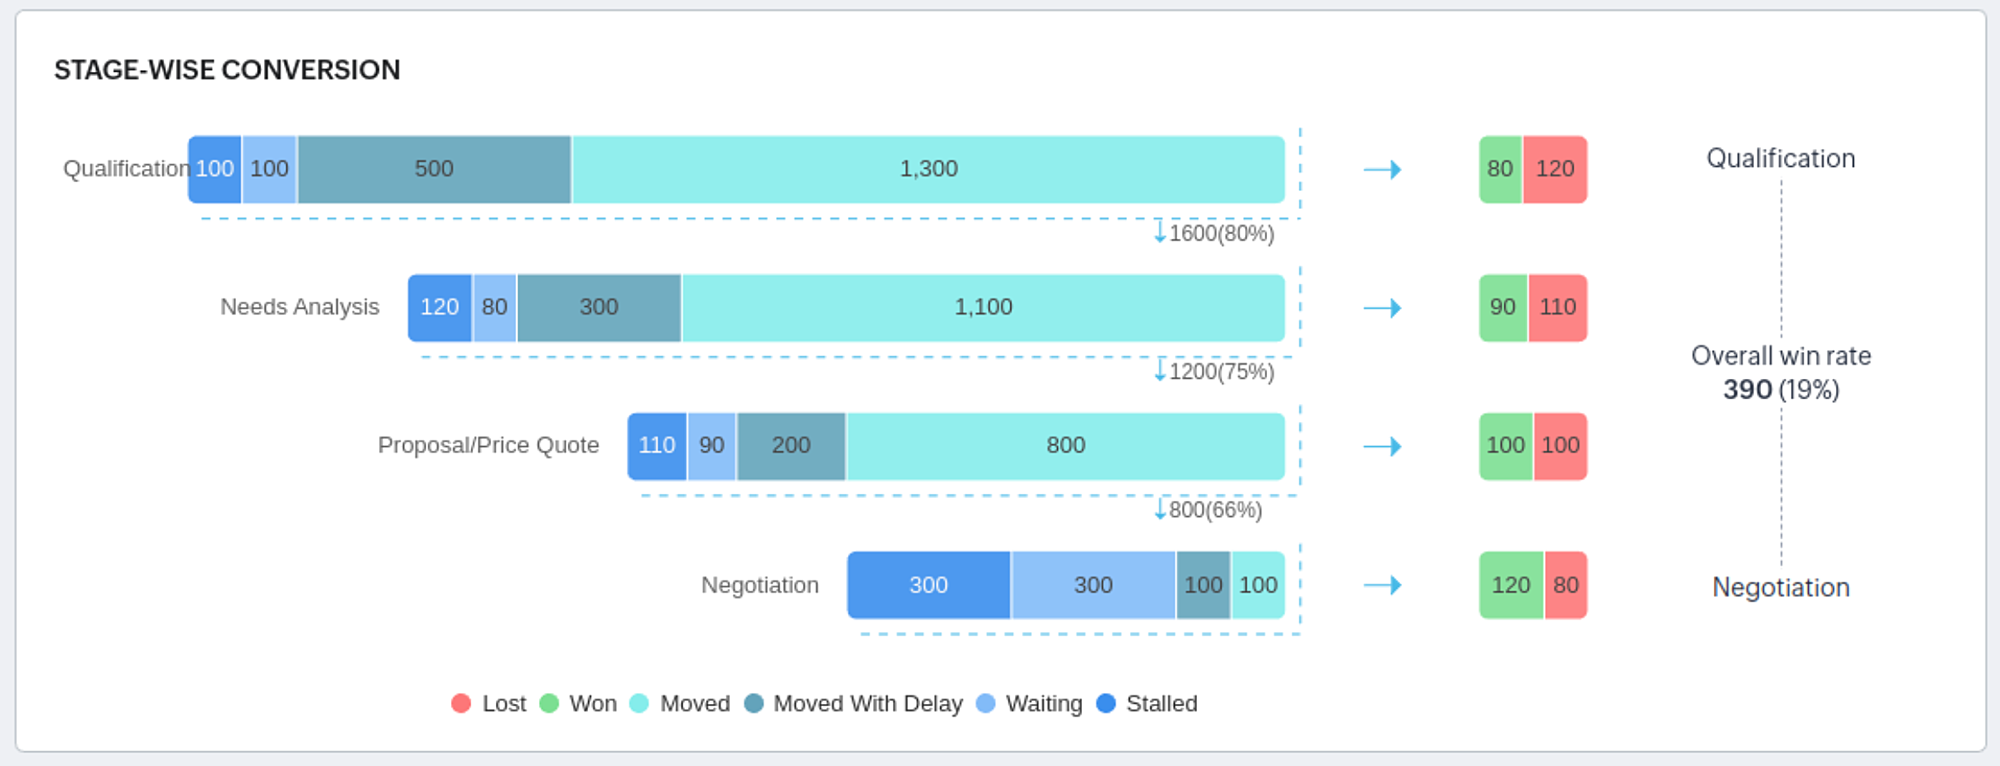Click the arrow icon in Negotiation row
The width and height of the screenshot is (2000, 766).
coord(1382,585)
